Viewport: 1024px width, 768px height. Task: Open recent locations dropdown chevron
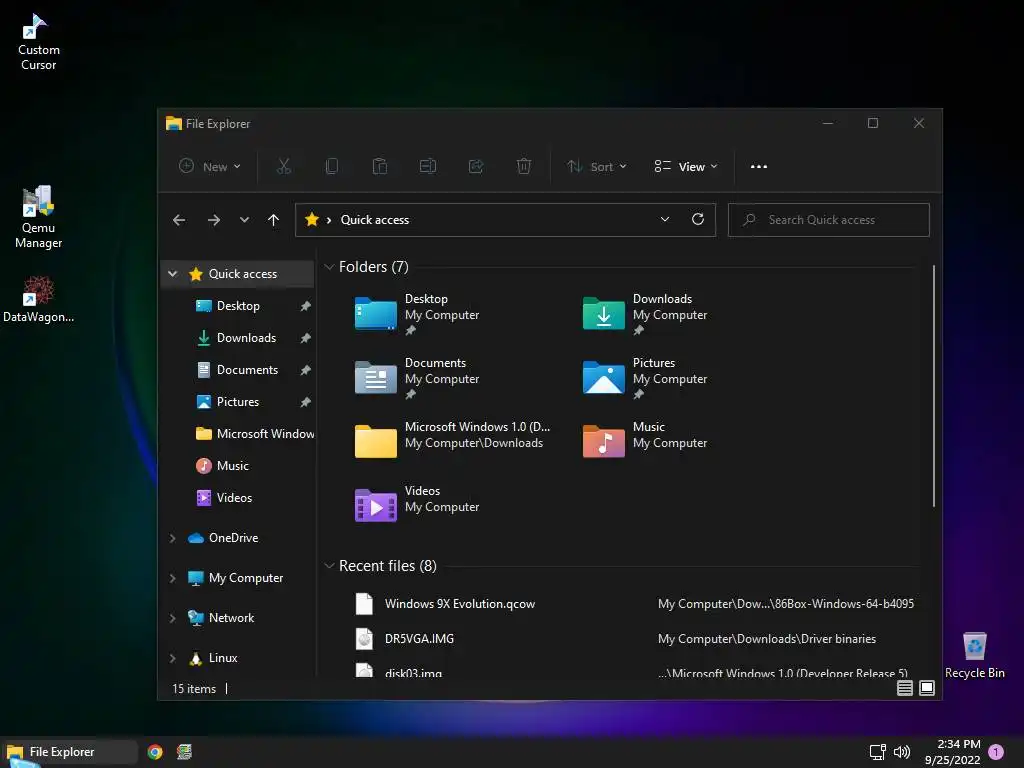pyautogui.click(x=244, y=220)
